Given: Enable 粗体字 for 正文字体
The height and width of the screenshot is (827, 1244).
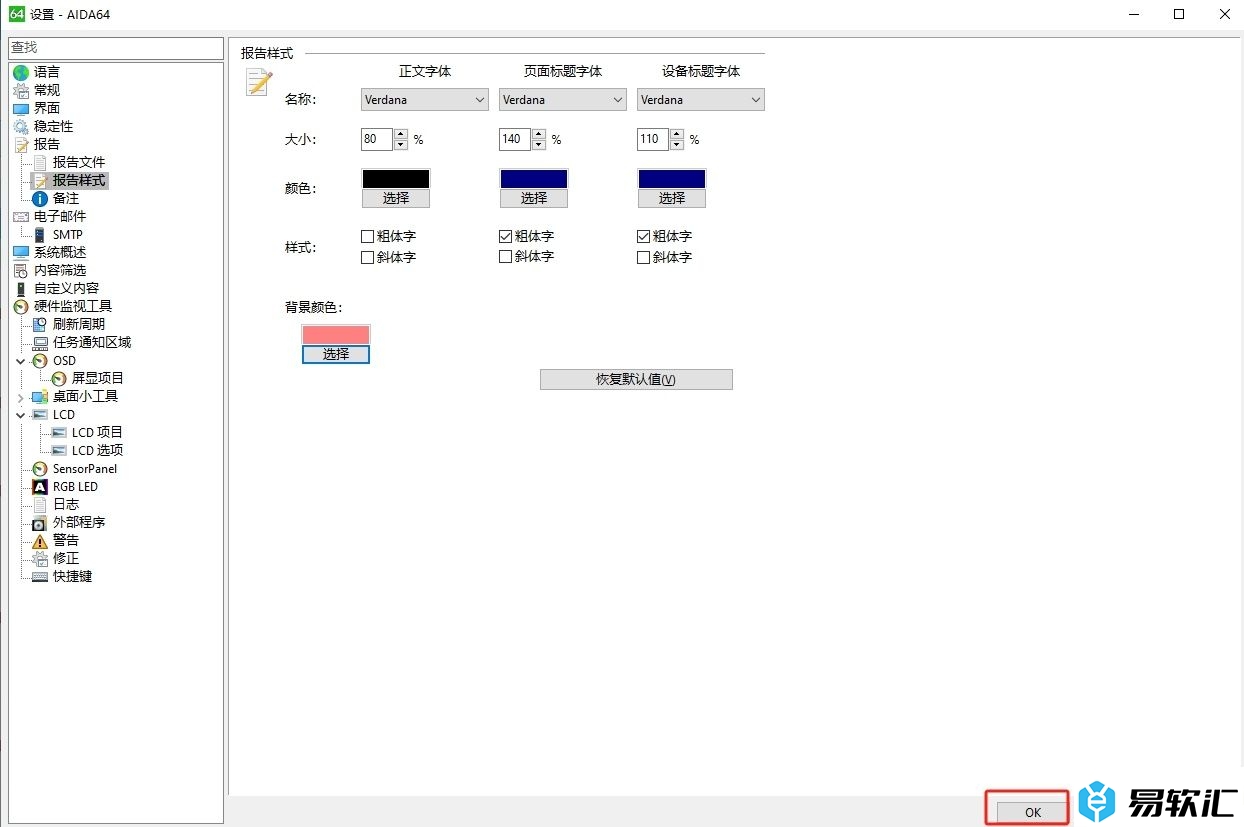Looking at the screenshot, I should click(x=367, y=236).
